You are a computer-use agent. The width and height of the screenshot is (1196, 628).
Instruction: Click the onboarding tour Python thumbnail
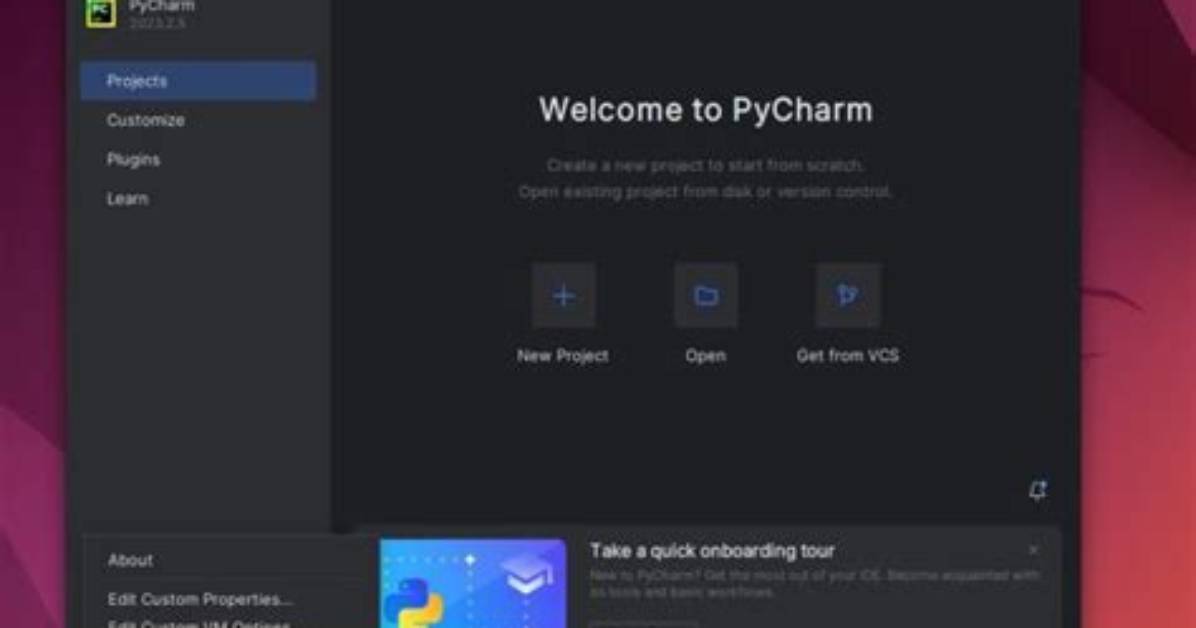point(474,584)
